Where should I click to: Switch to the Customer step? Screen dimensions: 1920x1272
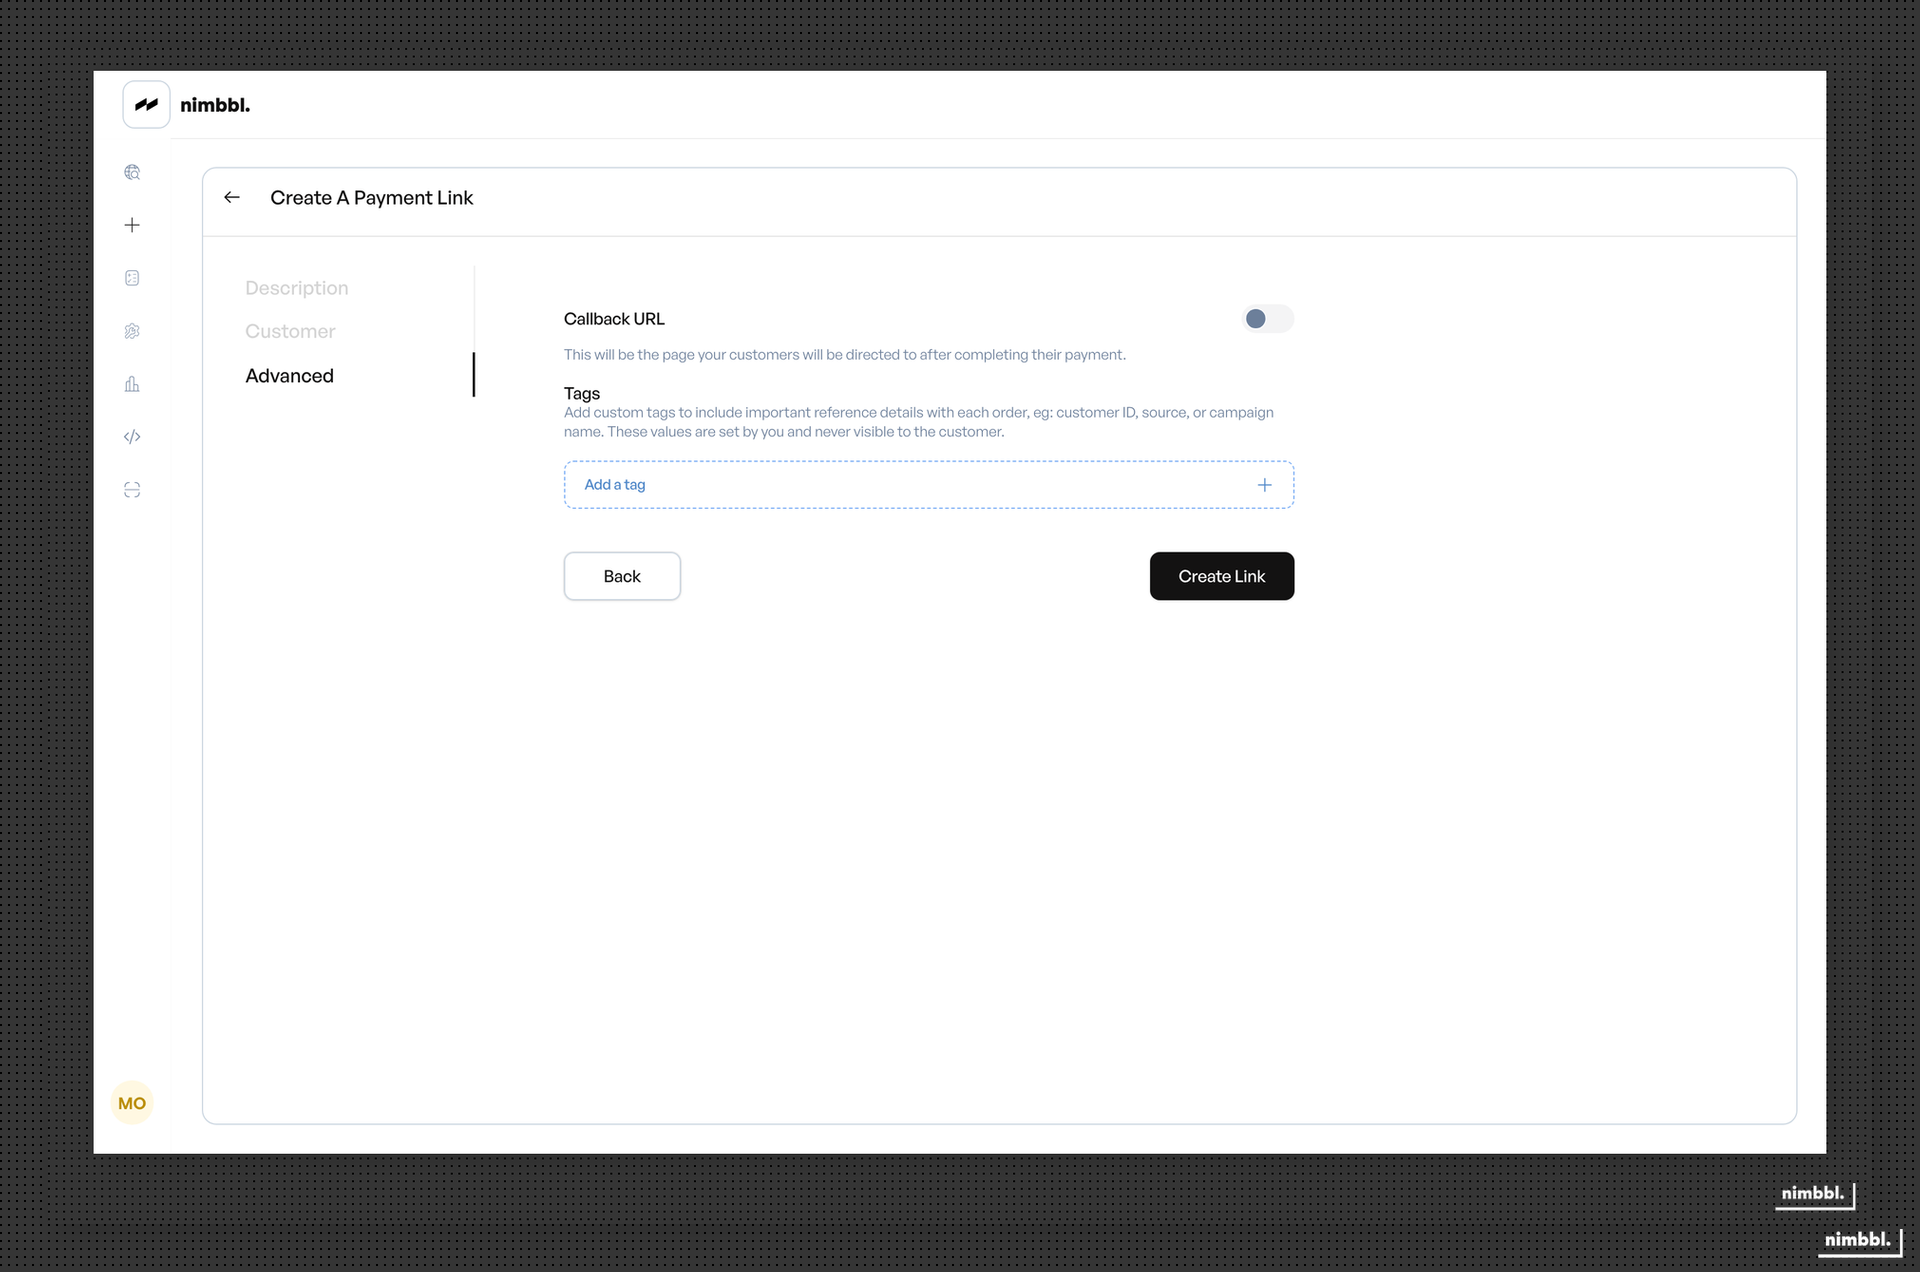click(290, 331)
